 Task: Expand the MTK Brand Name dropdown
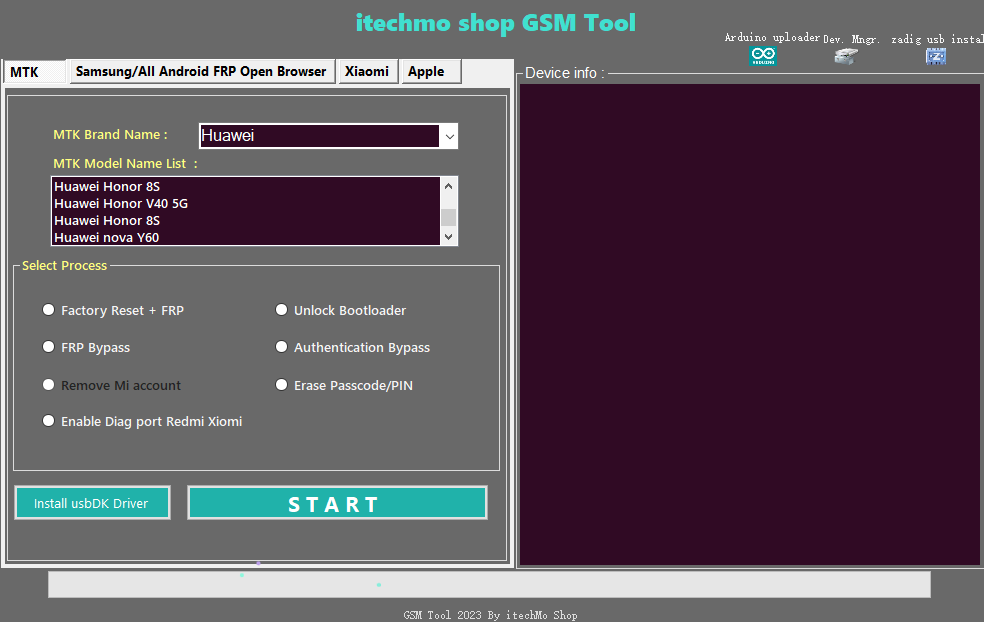pyautogui.click(x=449, y=136)
